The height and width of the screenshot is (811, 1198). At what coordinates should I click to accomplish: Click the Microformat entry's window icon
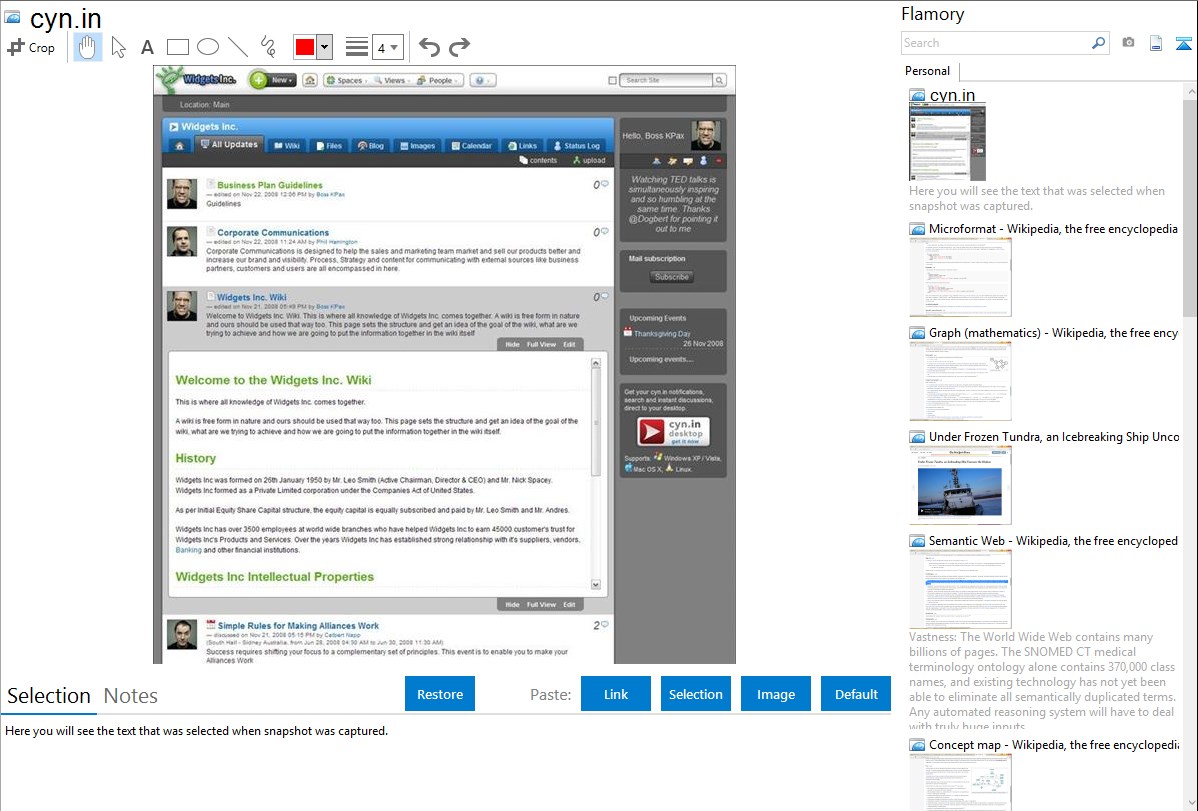[918, 229]
